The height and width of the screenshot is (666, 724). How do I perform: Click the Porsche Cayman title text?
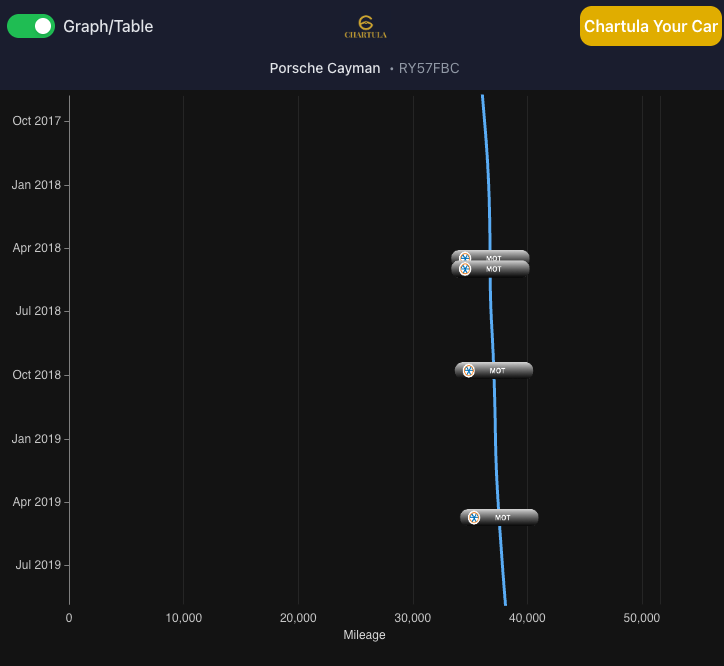point(324,68)
